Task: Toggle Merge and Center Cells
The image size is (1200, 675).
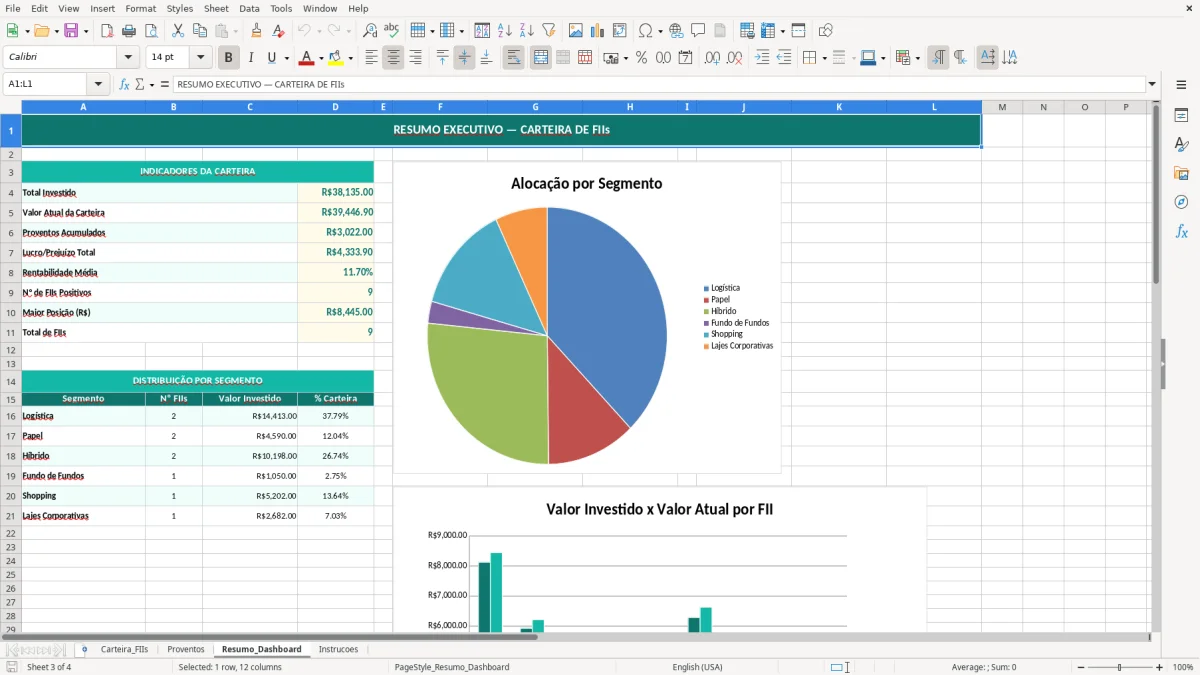Action: coord(540,58)
